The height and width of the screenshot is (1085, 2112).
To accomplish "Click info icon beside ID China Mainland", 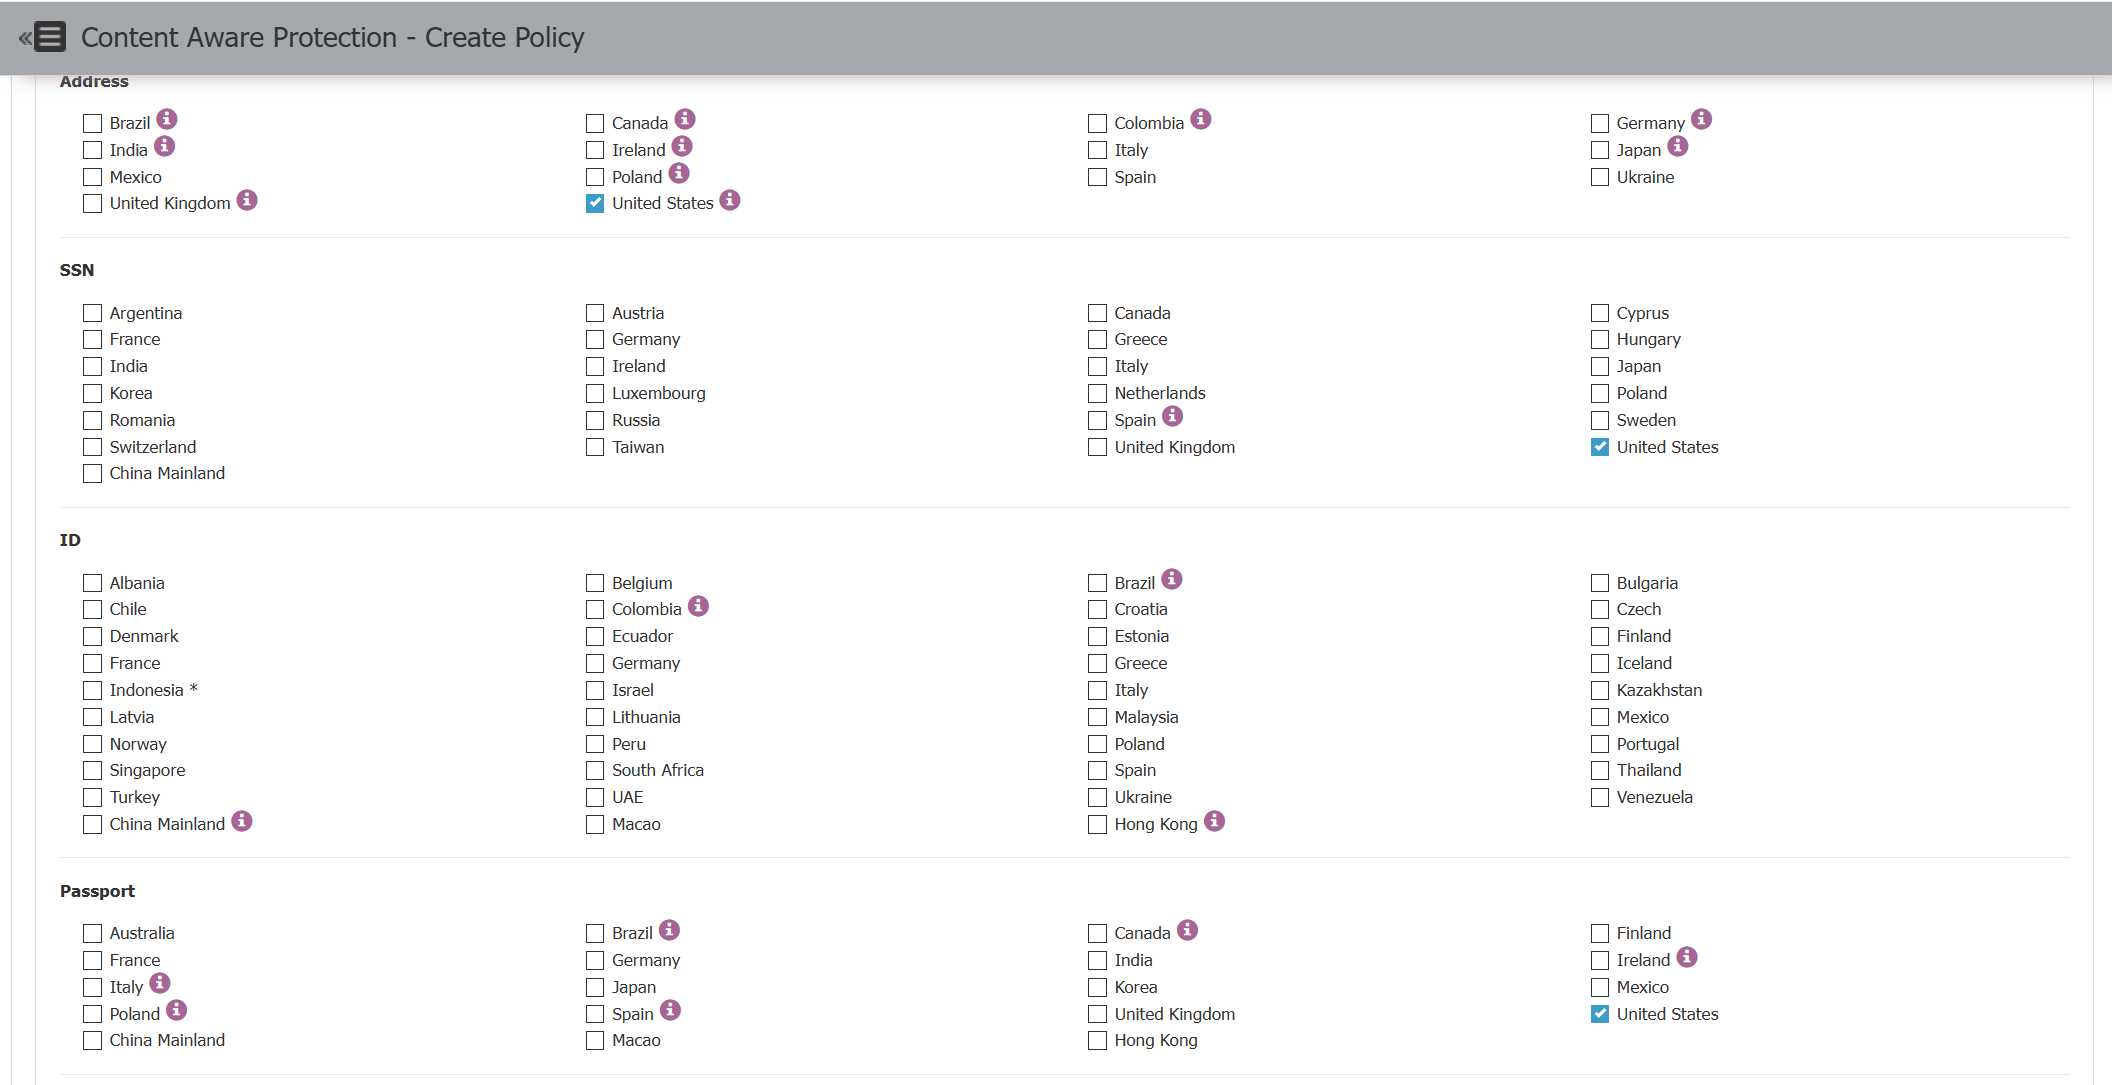I will point(242,821).
